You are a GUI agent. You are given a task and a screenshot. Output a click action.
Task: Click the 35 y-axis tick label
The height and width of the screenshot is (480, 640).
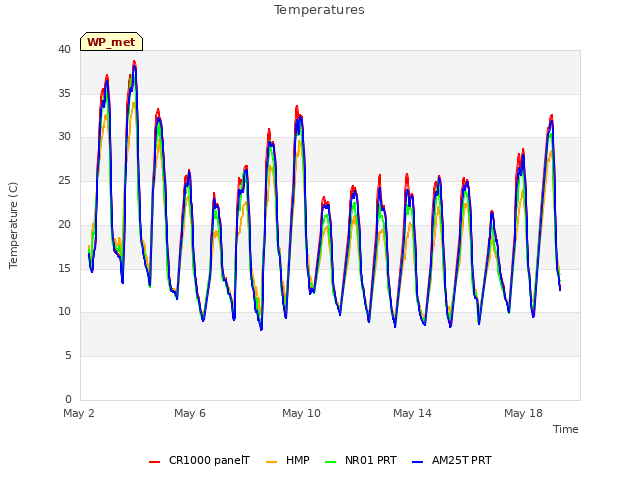pos(64,93)
